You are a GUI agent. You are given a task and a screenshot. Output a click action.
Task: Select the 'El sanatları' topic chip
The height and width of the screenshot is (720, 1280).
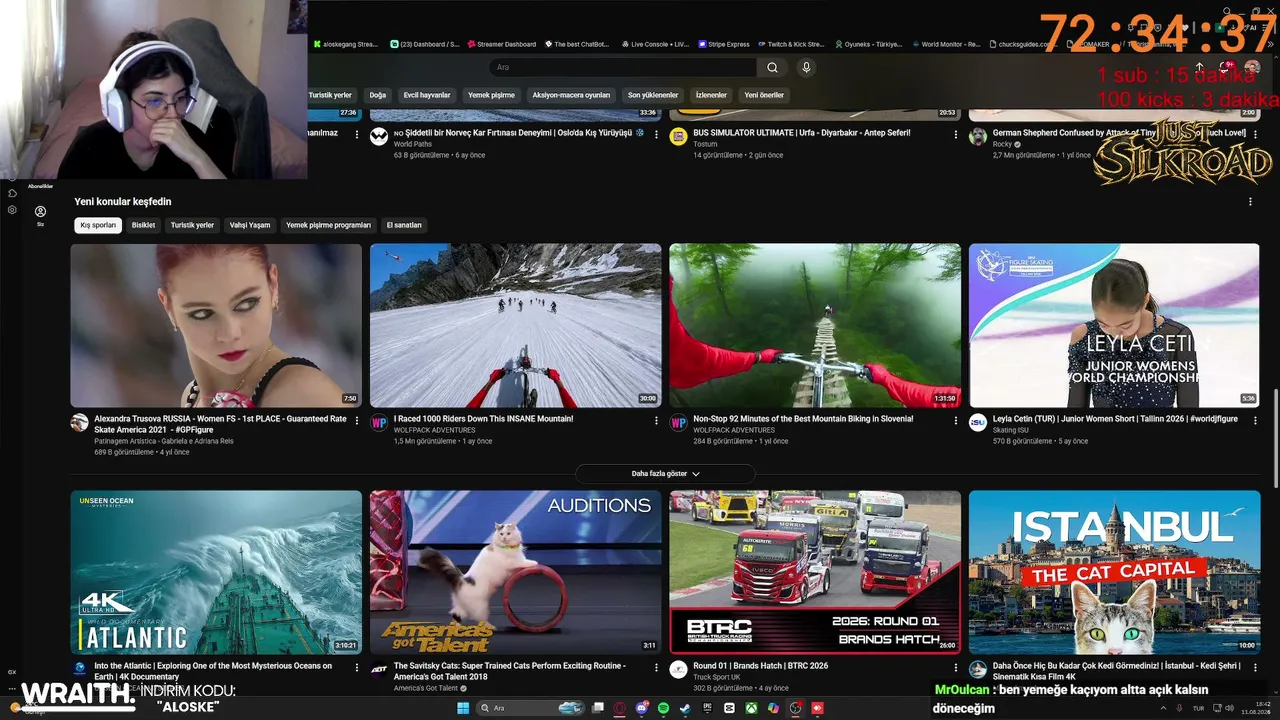(404, 225)
